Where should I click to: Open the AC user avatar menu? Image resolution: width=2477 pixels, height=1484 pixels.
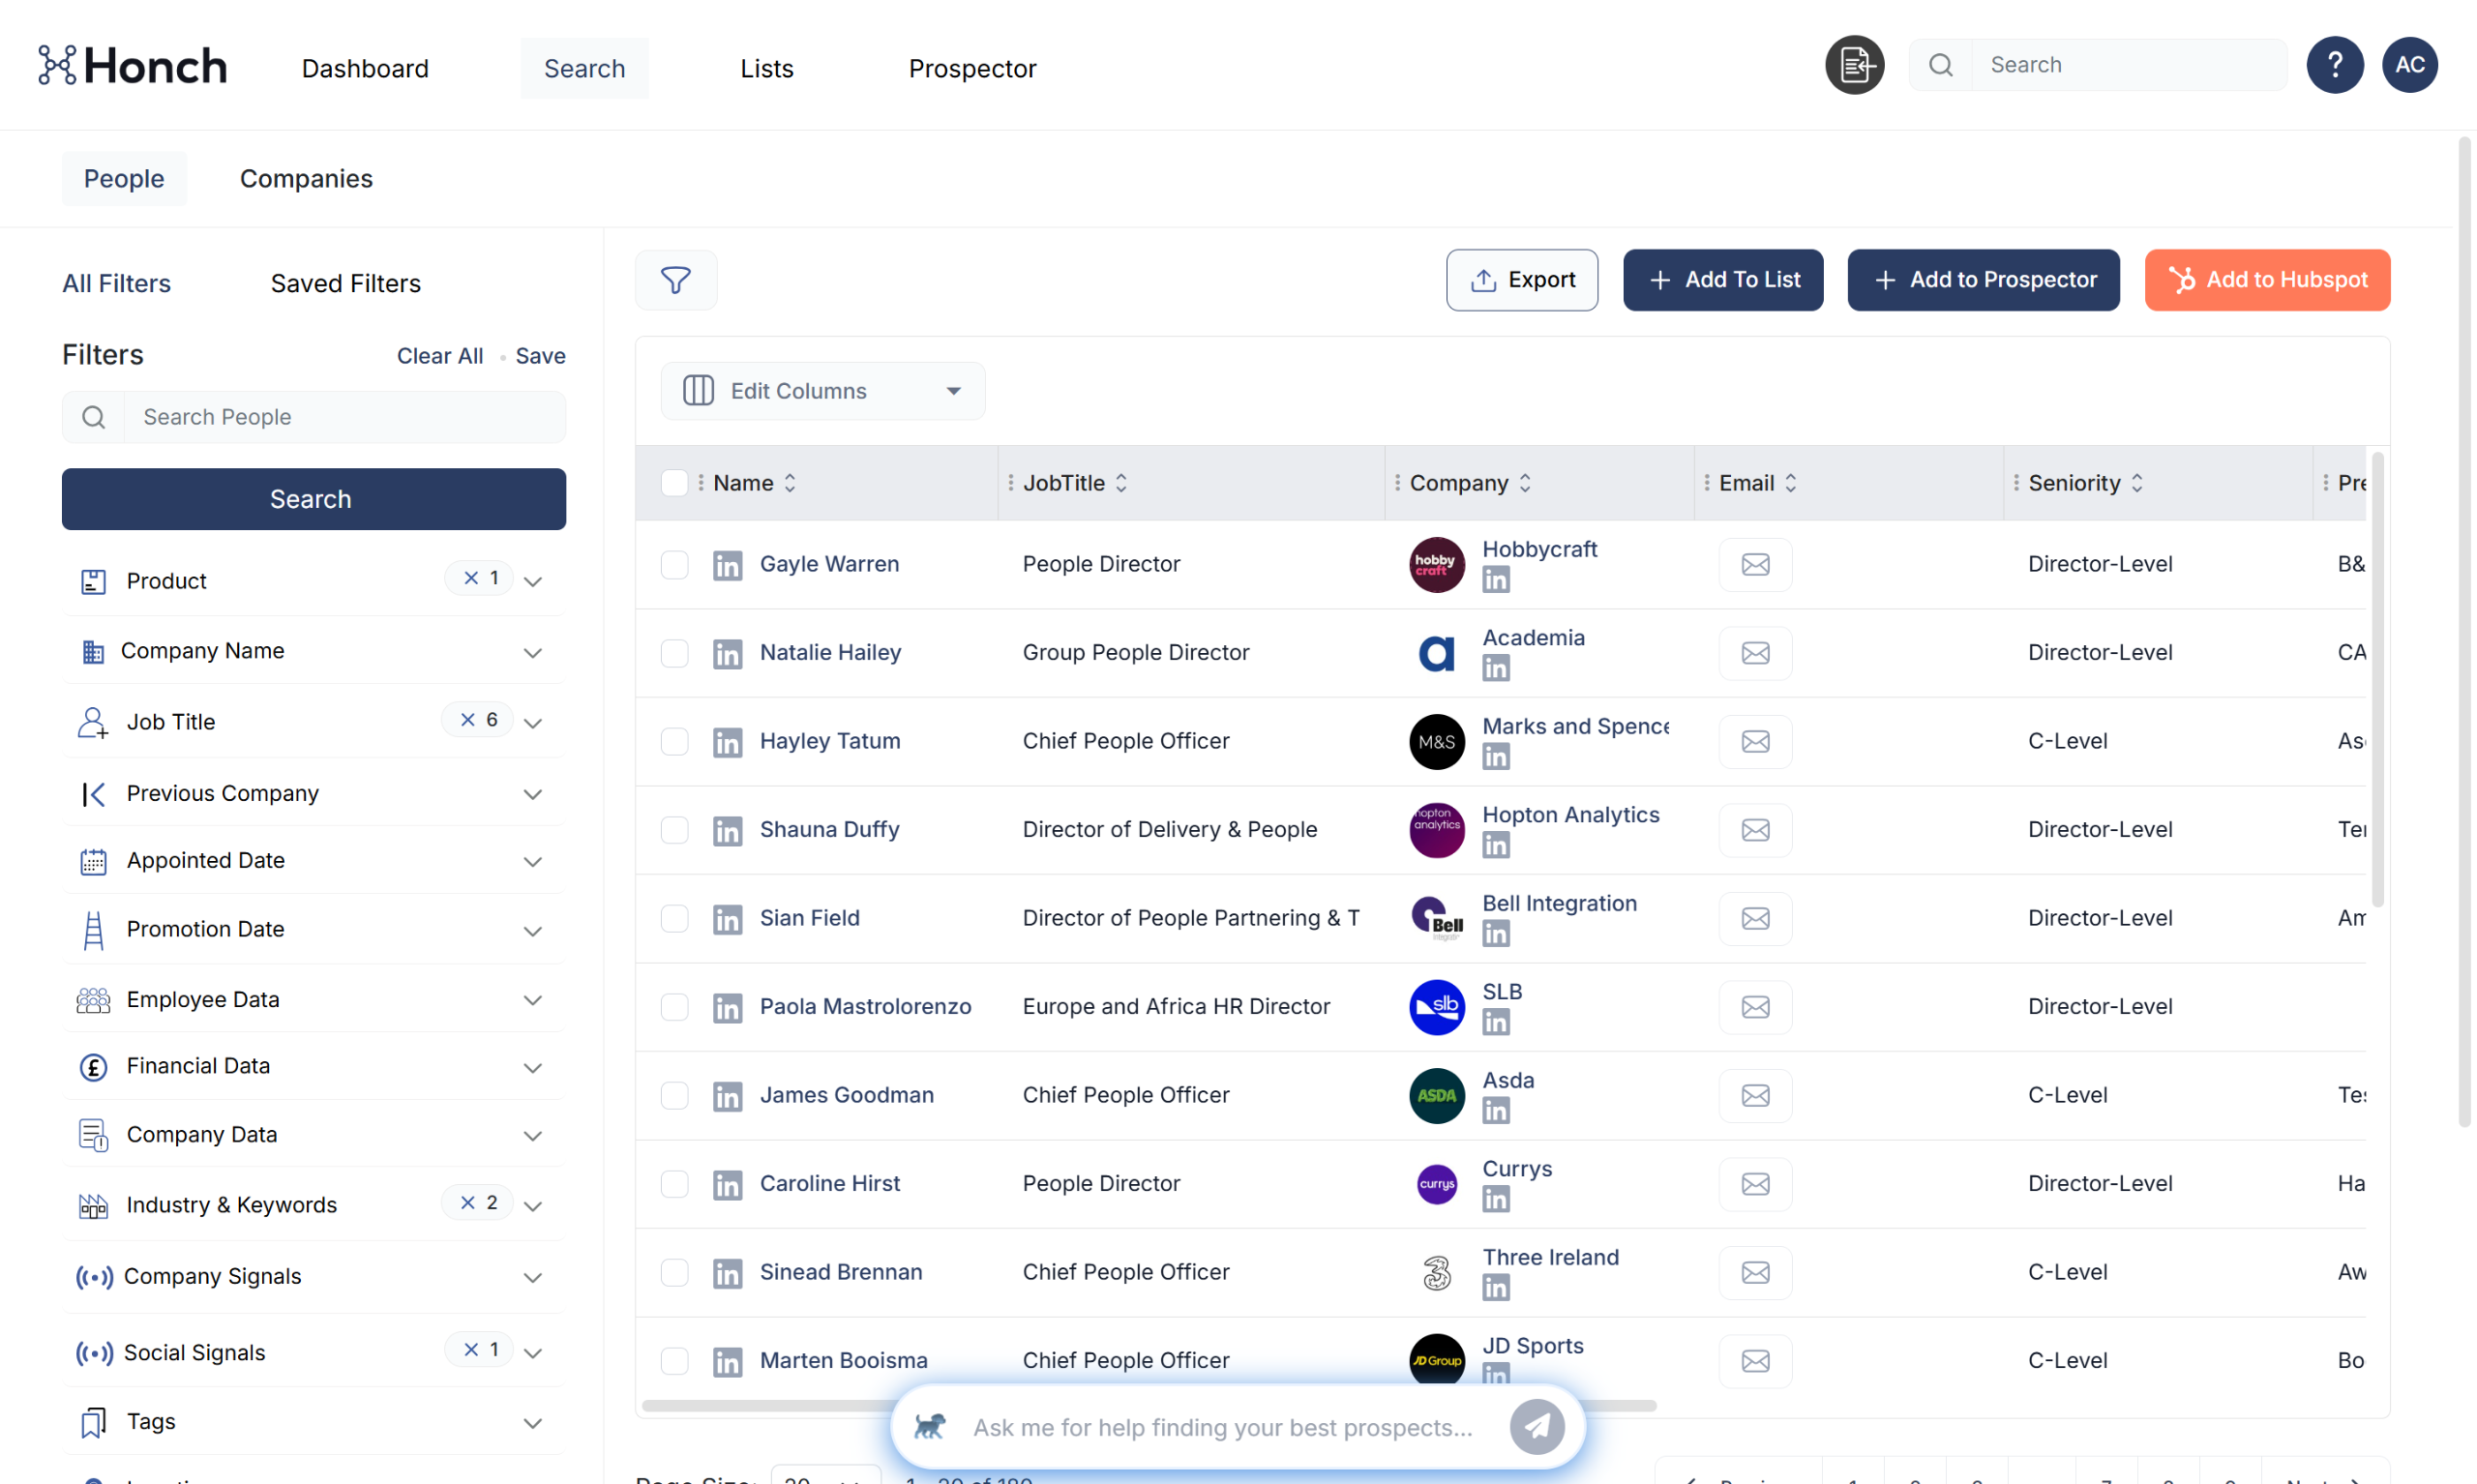click(2409, 66)
